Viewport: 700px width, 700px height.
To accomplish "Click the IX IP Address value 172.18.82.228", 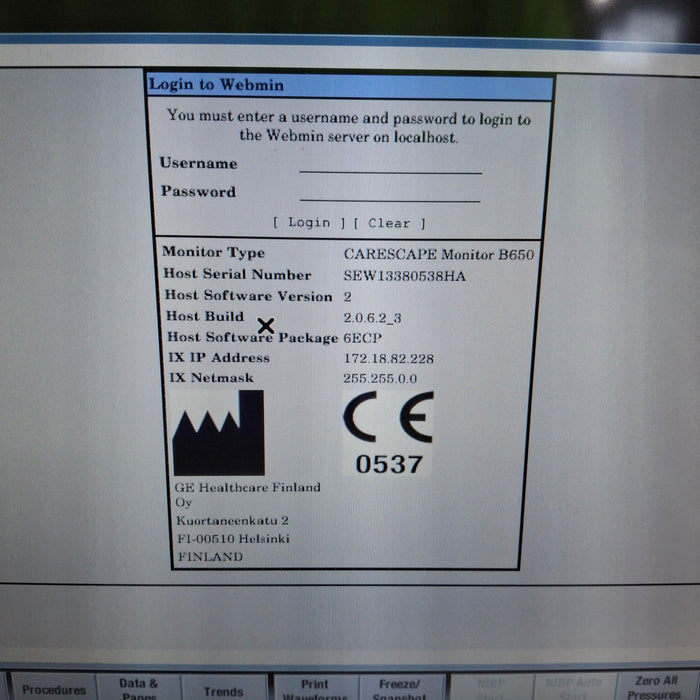I will [389, 358].
